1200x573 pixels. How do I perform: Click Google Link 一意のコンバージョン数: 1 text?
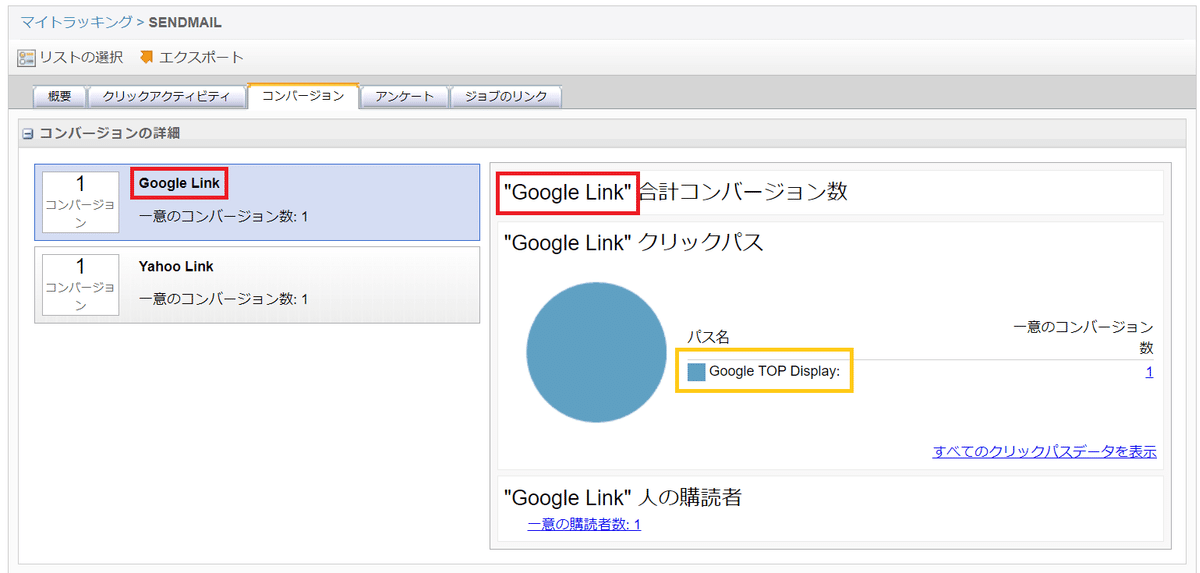click(x=223, y=216)
